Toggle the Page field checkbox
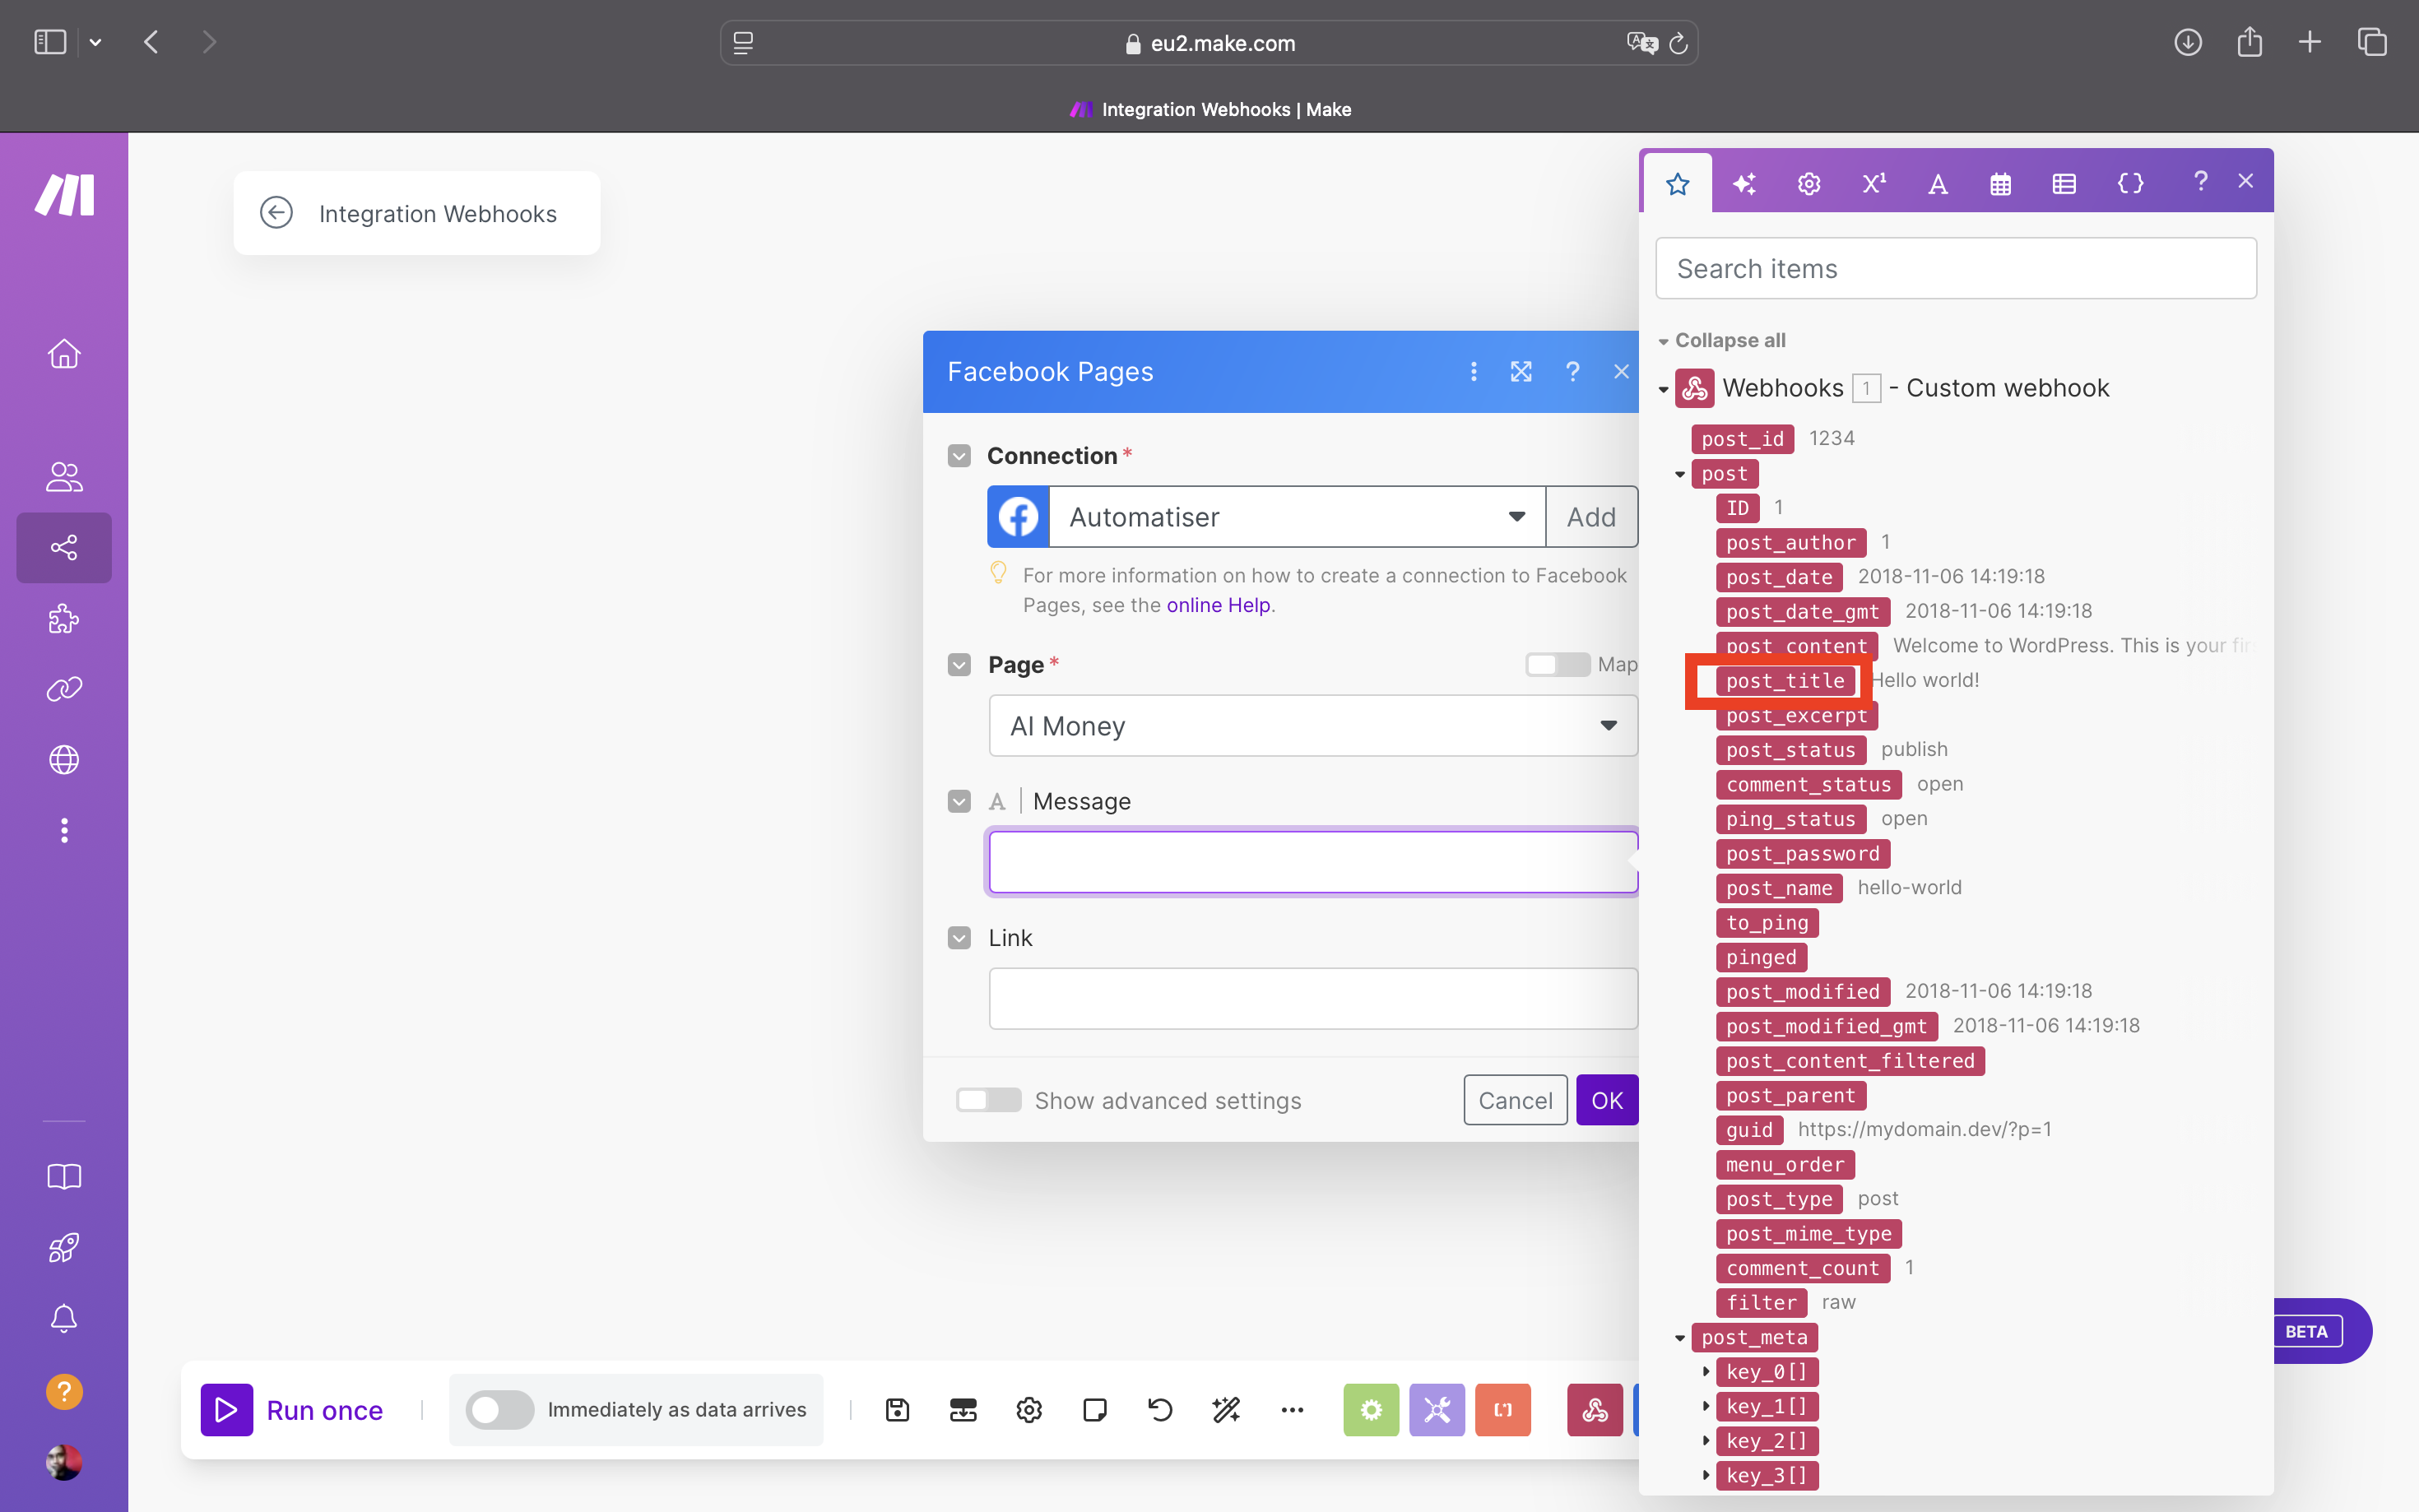Image resolution: width=2419 pixels, height=1512 pixels. [x=959, y=665]
